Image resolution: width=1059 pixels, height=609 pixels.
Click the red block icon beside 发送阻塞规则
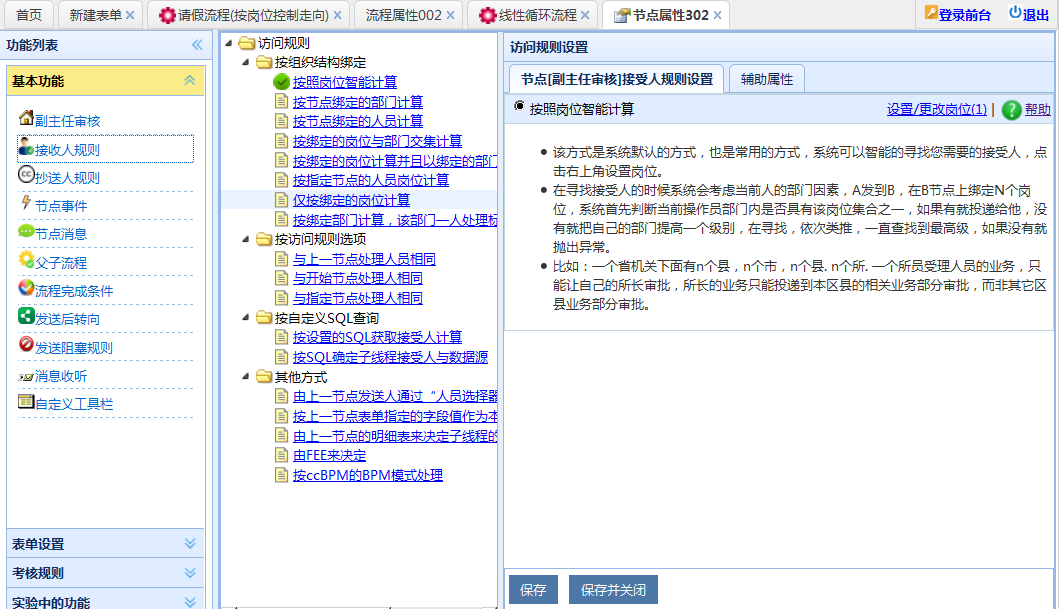[26, 344]
